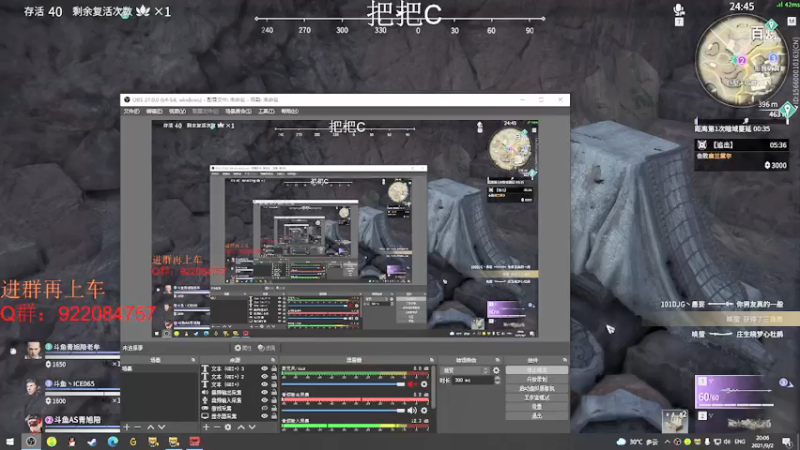Open the 编辑(E) menu in OBS
Viewport: 800px width, 450px height.
click(x=154, y=111)
